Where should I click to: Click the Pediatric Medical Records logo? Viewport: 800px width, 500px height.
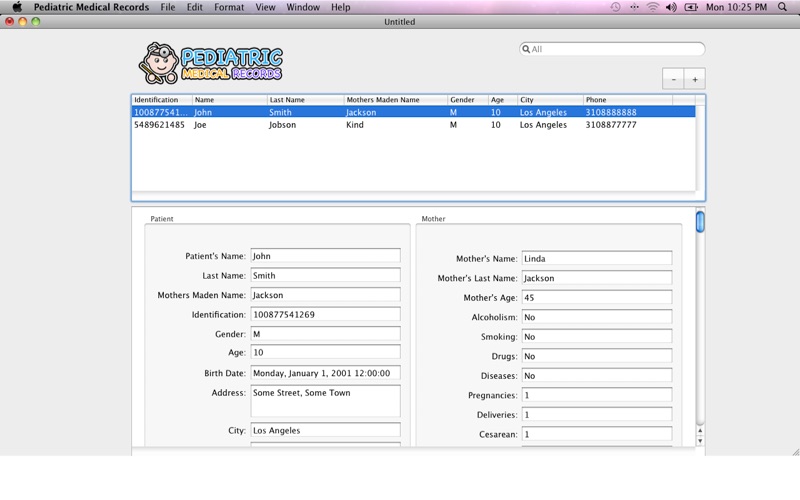coord(211,64)
